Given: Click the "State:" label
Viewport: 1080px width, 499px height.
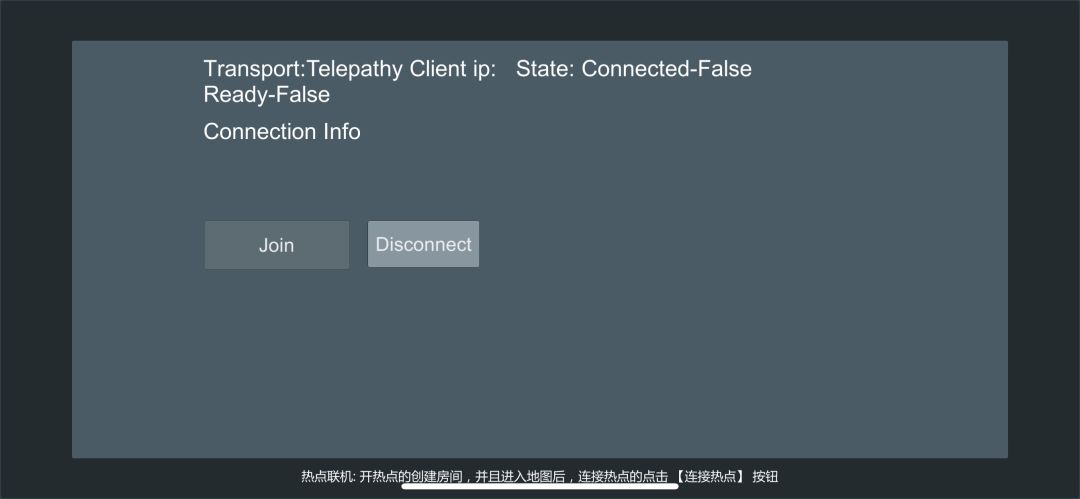Looking at the screenshot, I should 546,69.
